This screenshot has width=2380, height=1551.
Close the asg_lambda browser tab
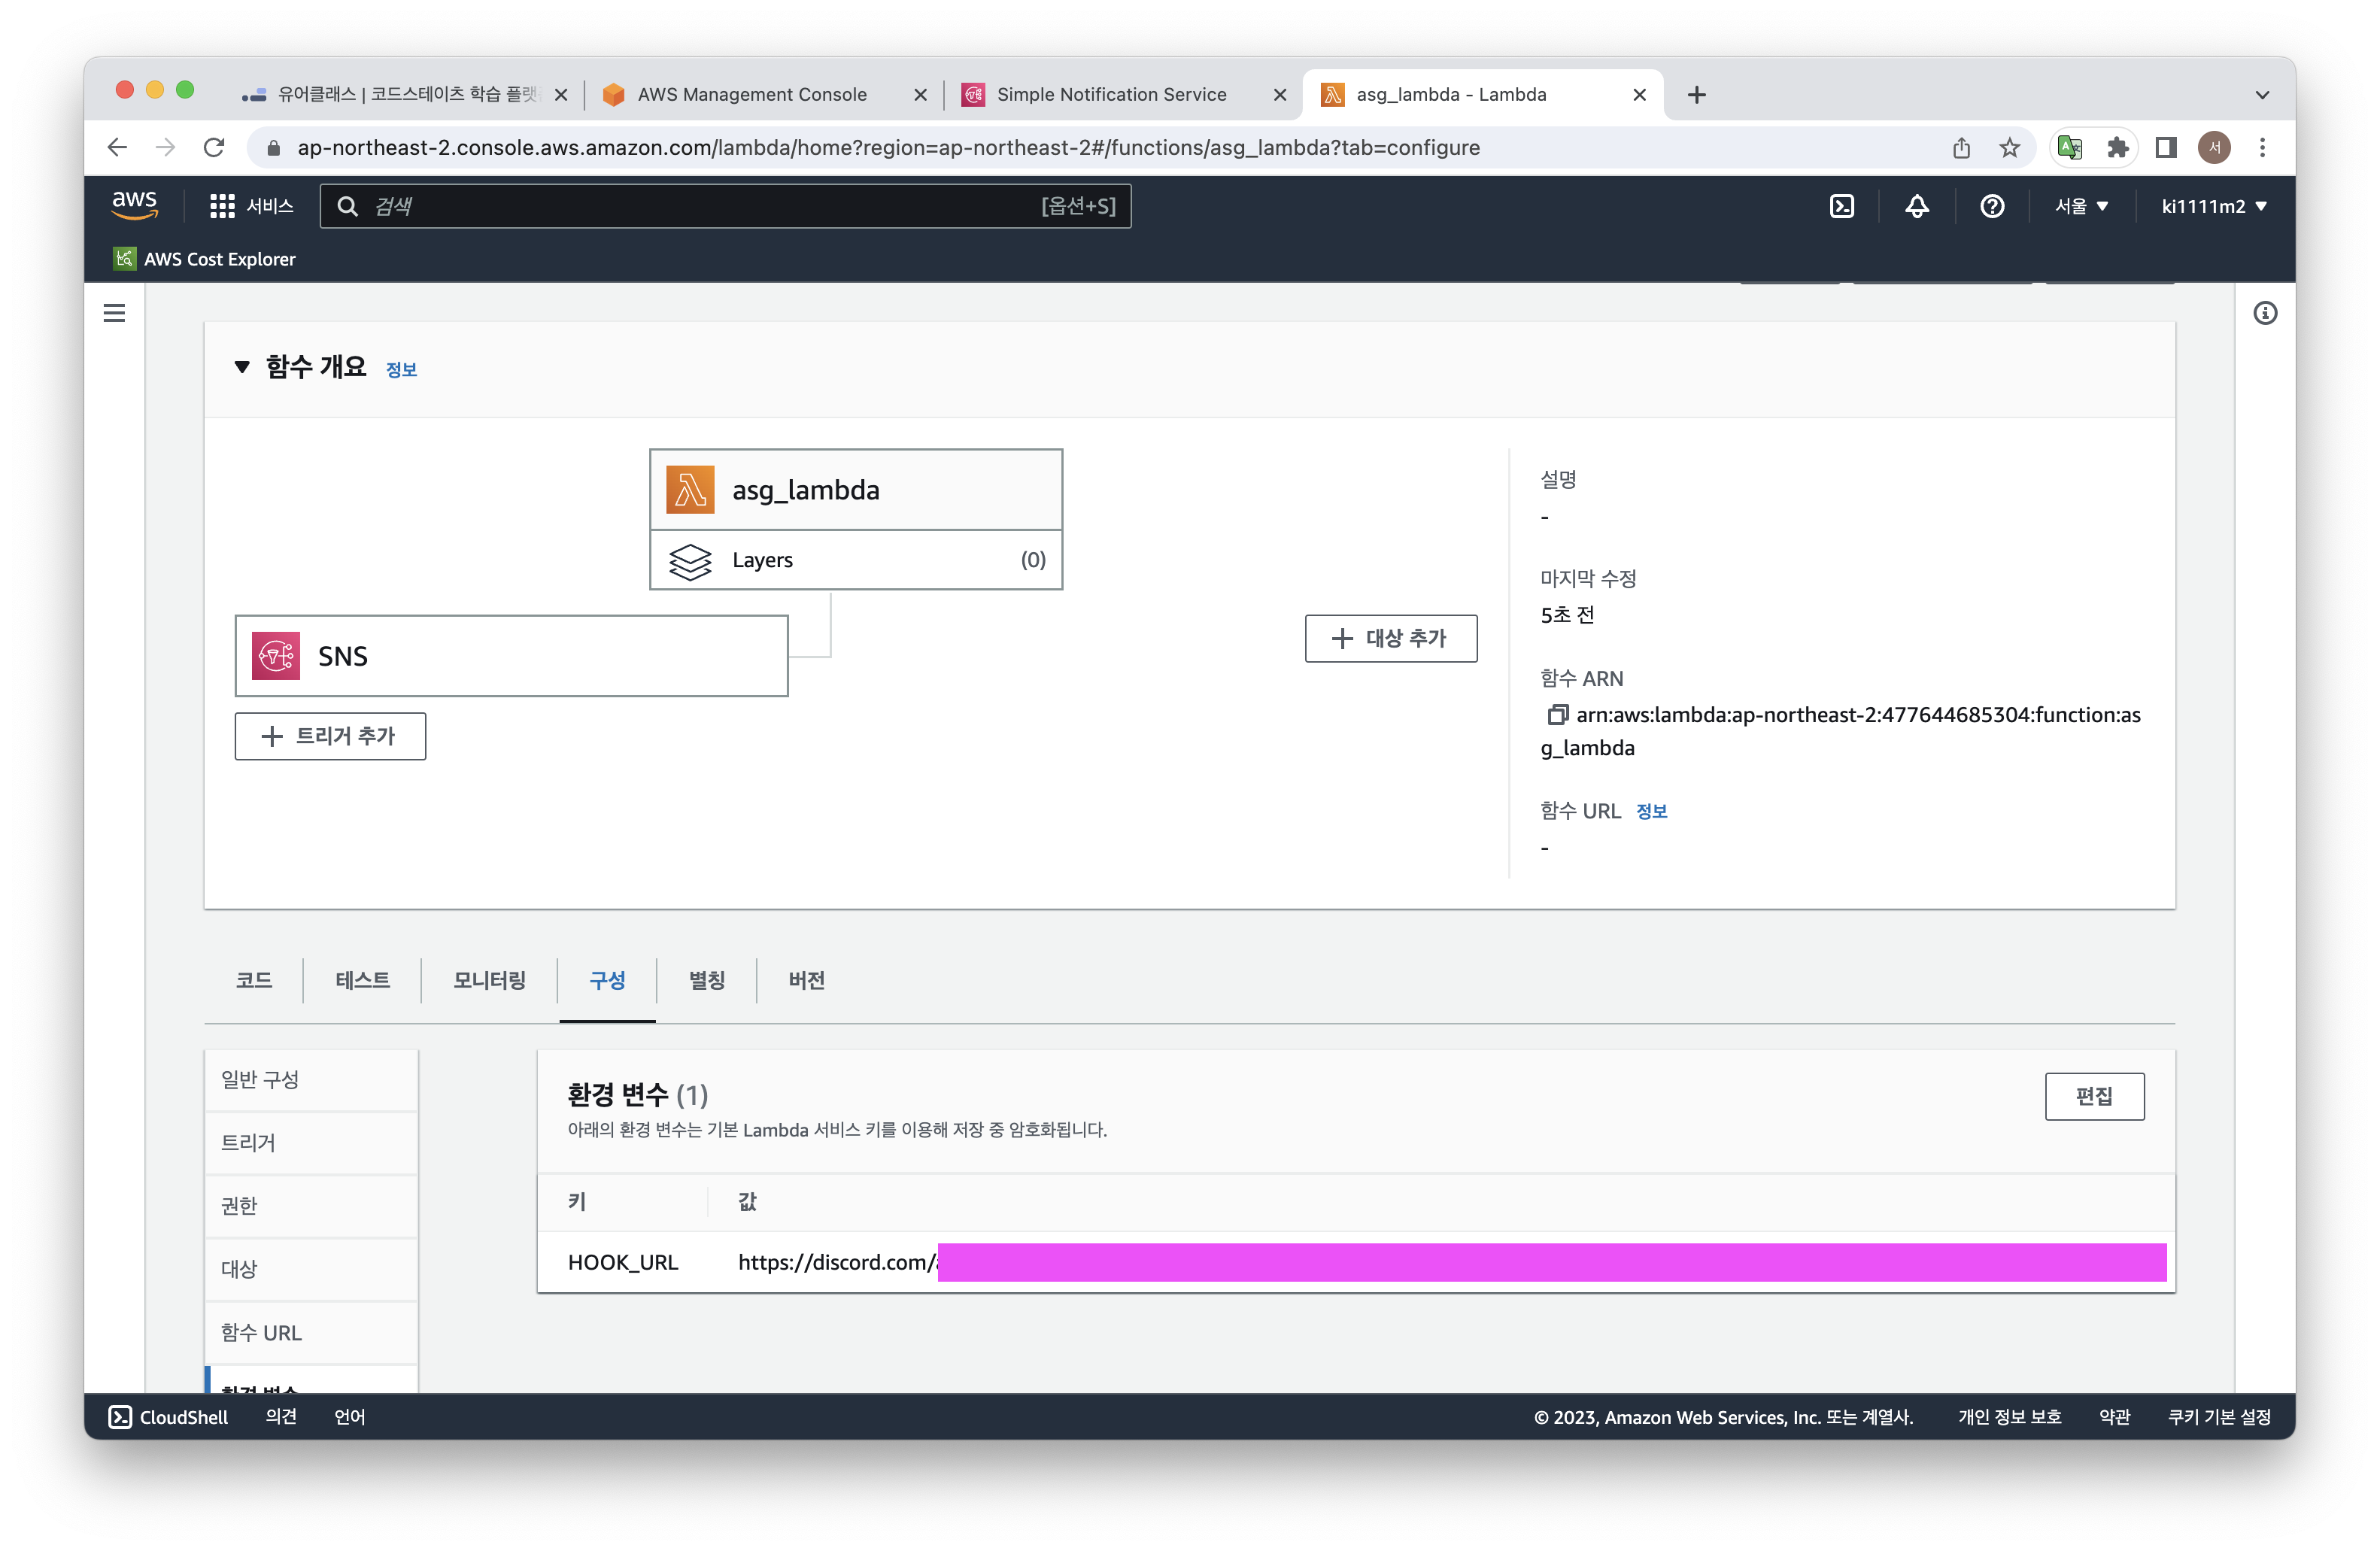pyautogui.click(x=1639, y=94)
